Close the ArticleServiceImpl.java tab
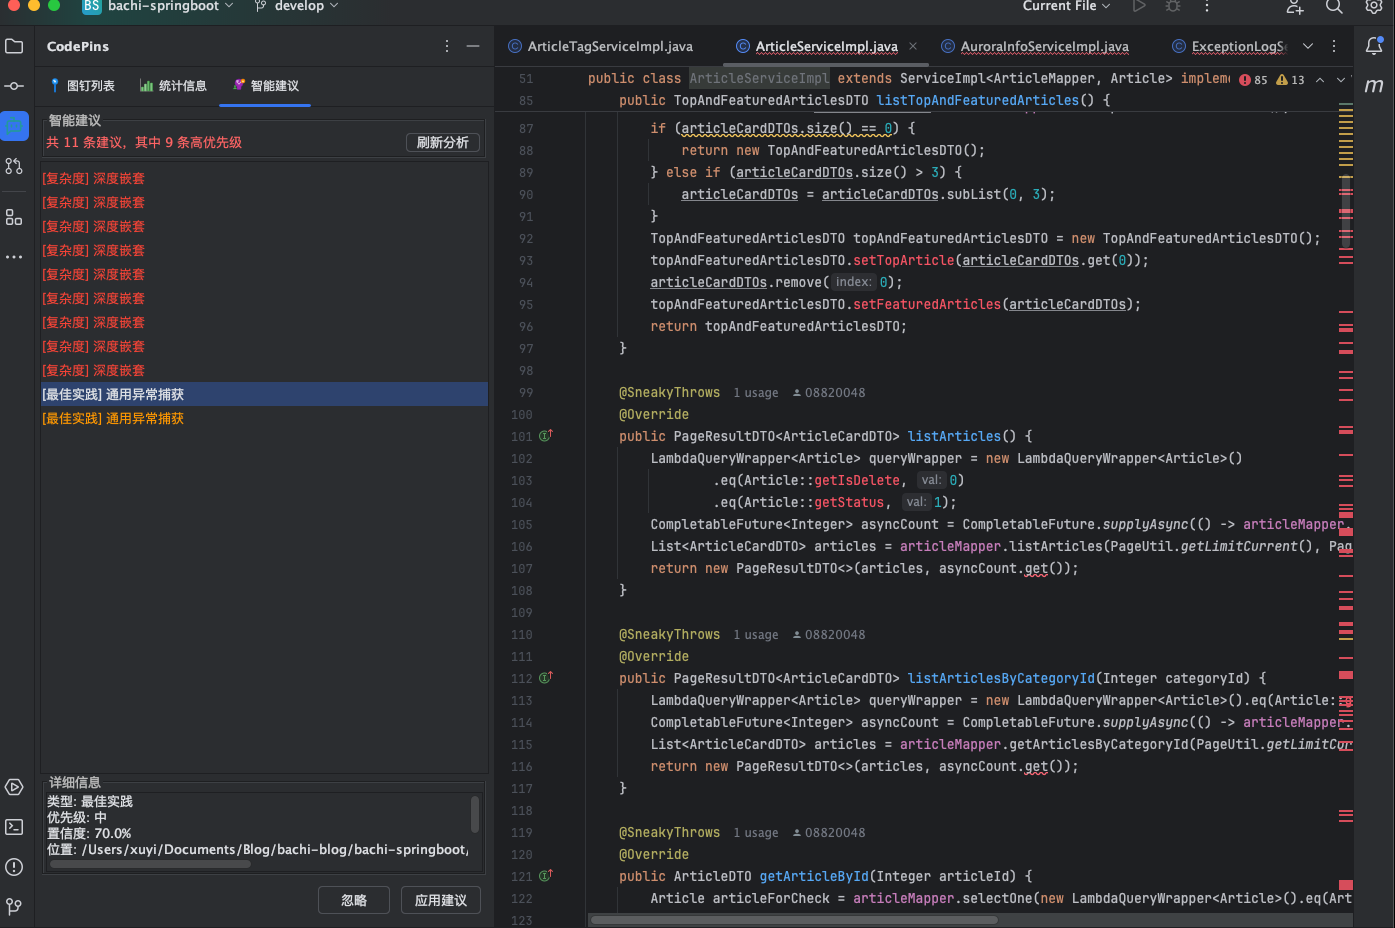The image size is (1395, 928). click(913, 46)
